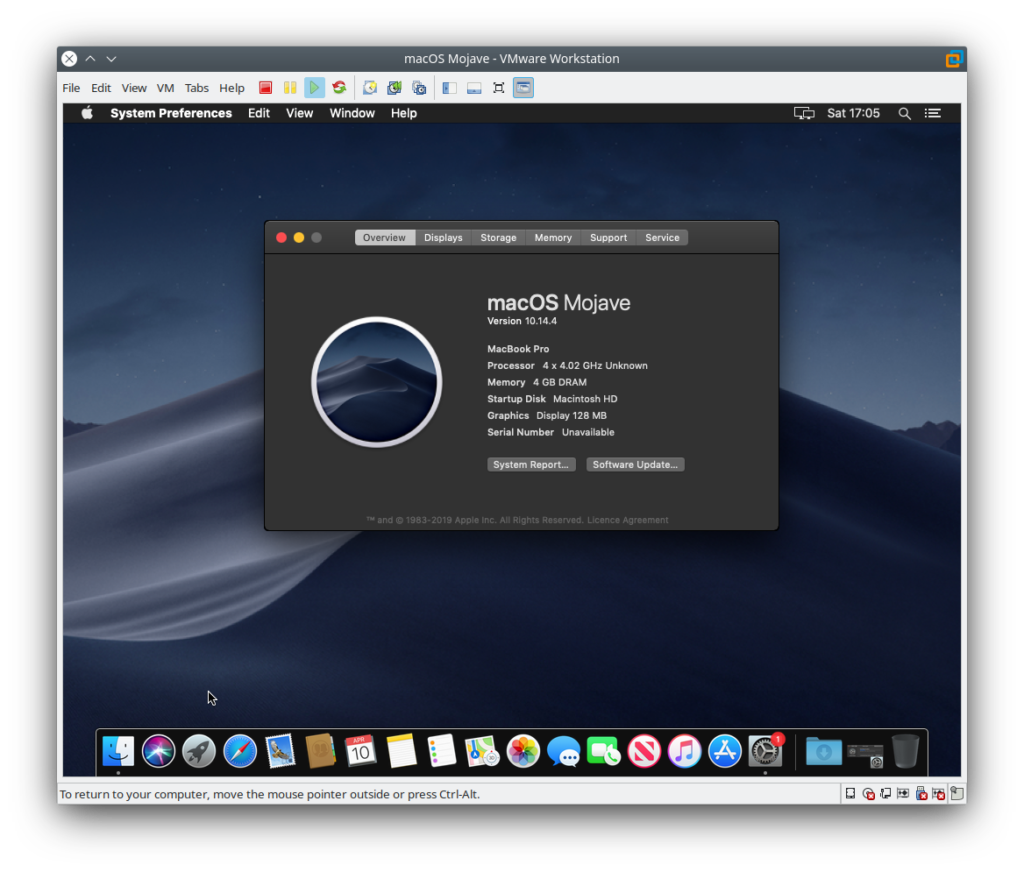Image resolution: width=1024 pixels, height=872 pixels.
Task: Toggle VMware full screen mode icon
Action: pyautogui.click(x=498, y=88)
